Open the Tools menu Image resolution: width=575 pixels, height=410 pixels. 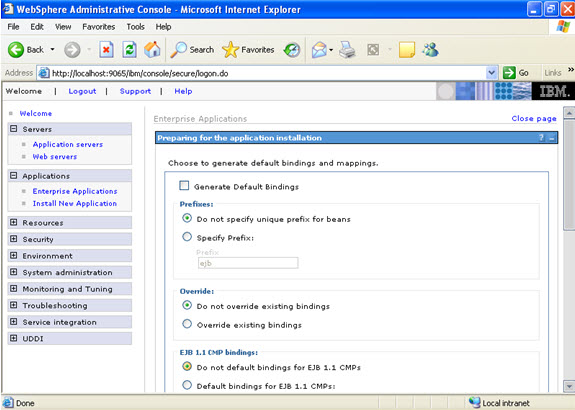[135, 27]
